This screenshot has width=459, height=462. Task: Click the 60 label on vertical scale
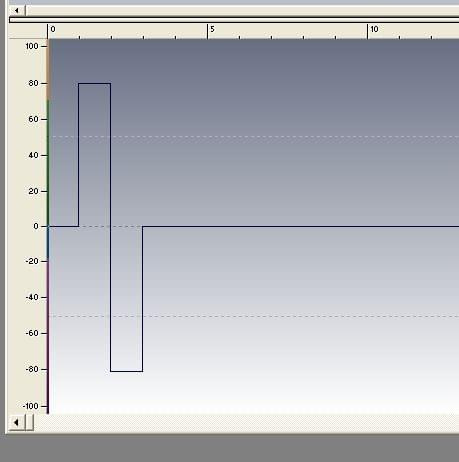tap(33, 119)
